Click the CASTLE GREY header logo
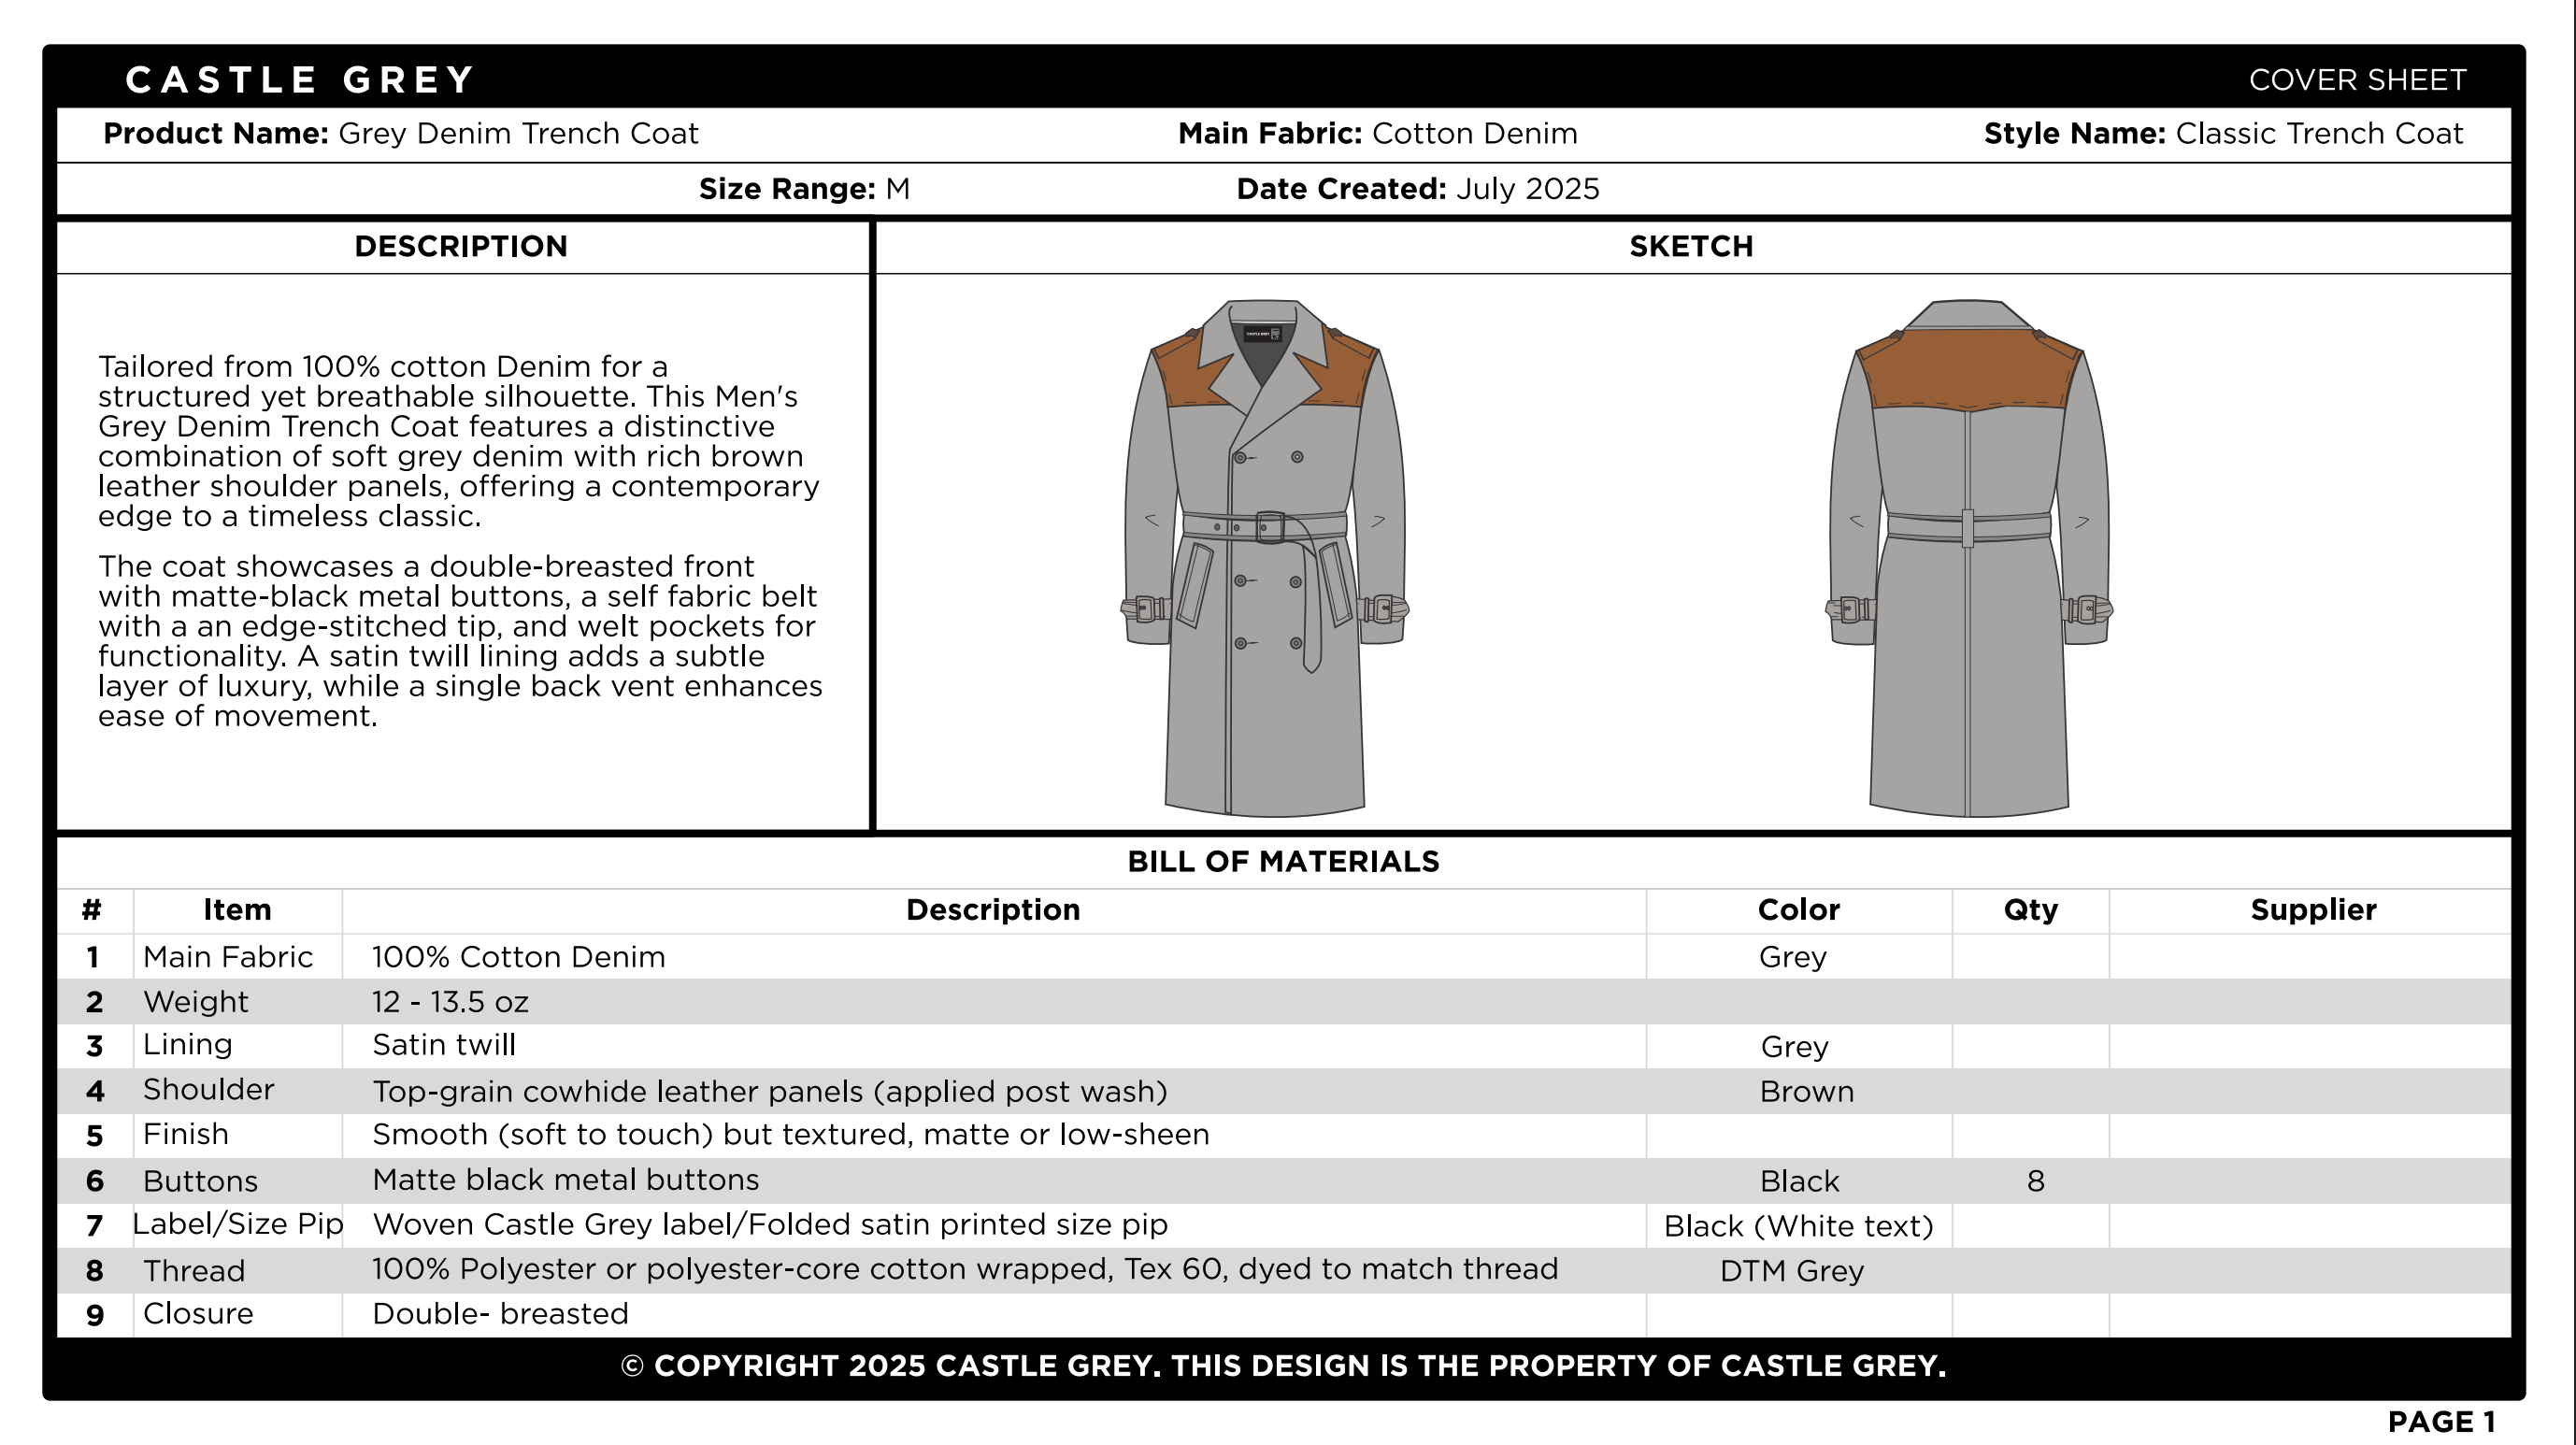 (x=300, y=80)
